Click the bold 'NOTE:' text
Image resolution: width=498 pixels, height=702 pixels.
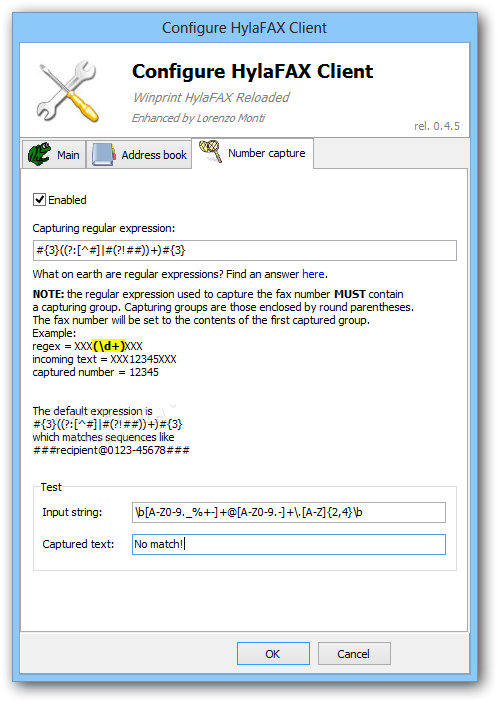click(48, 294)
